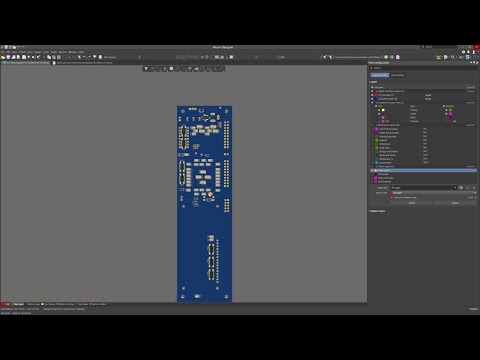Viewport: 480px width, 360px height.
Task: Click the search field in View Configuration
Action: (423, 68)
